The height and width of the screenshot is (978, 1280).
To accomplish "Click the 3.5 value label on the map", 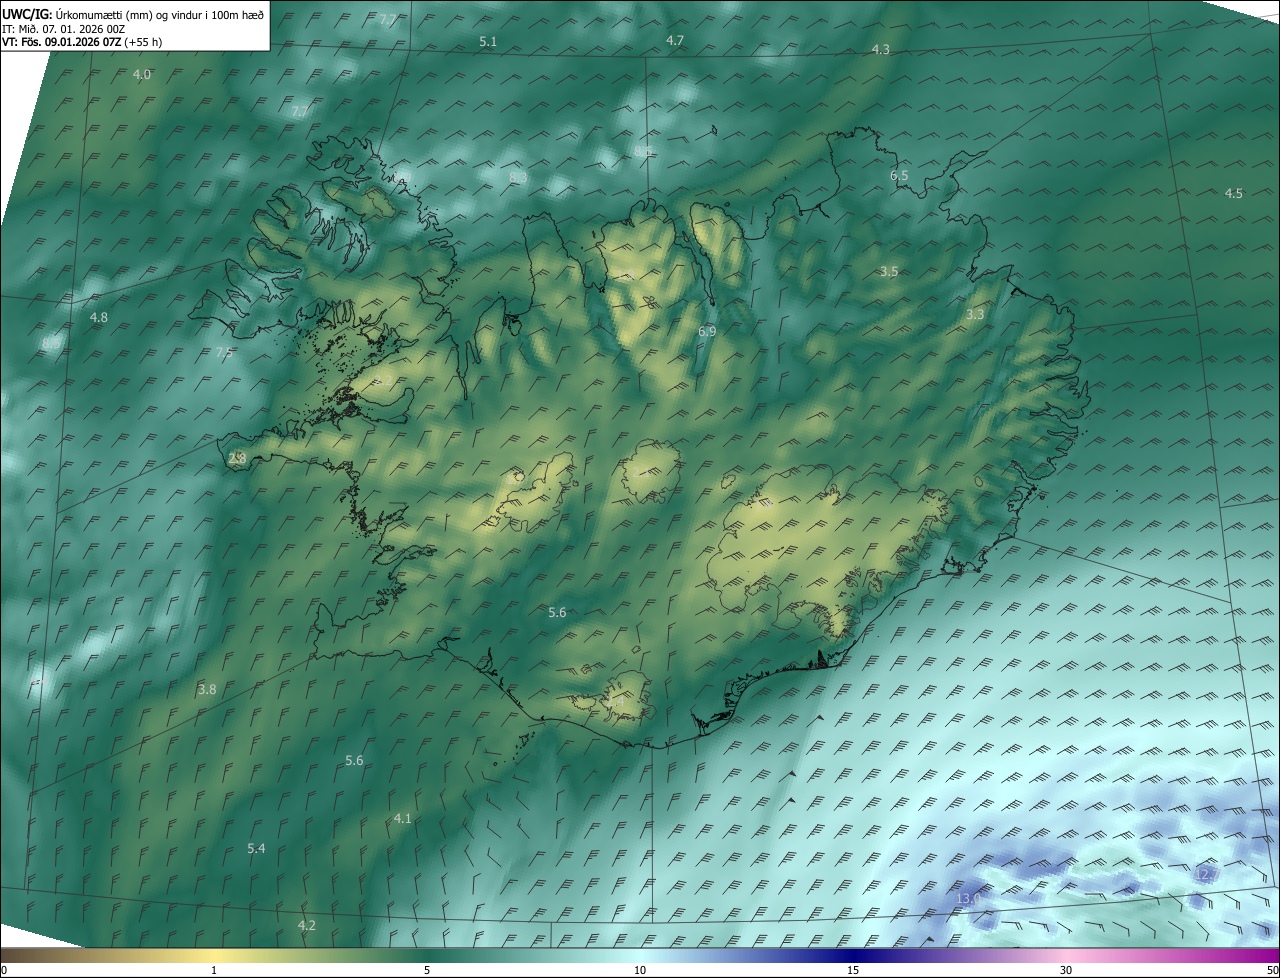I will (889, 271).
